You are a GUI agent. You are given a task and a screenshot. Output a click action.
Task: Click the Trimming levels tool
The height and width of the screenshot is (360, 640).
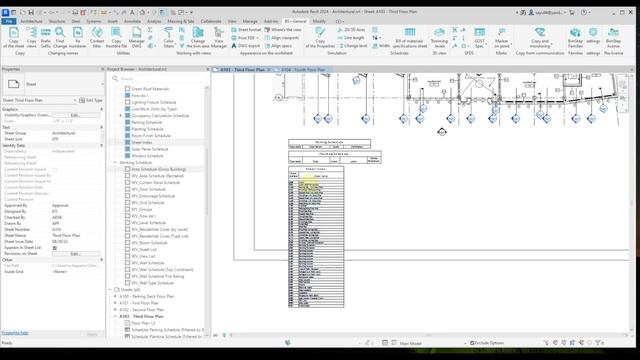[x=439, y=38]
